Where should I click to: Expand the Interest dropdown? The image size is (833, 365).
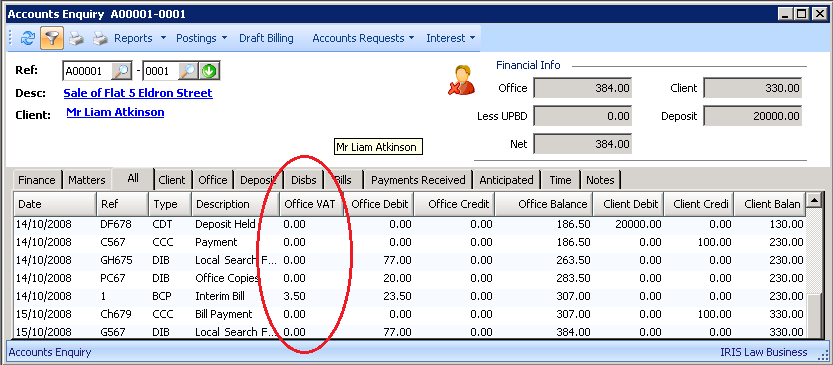pyautogui.click(x=450, y=38)
